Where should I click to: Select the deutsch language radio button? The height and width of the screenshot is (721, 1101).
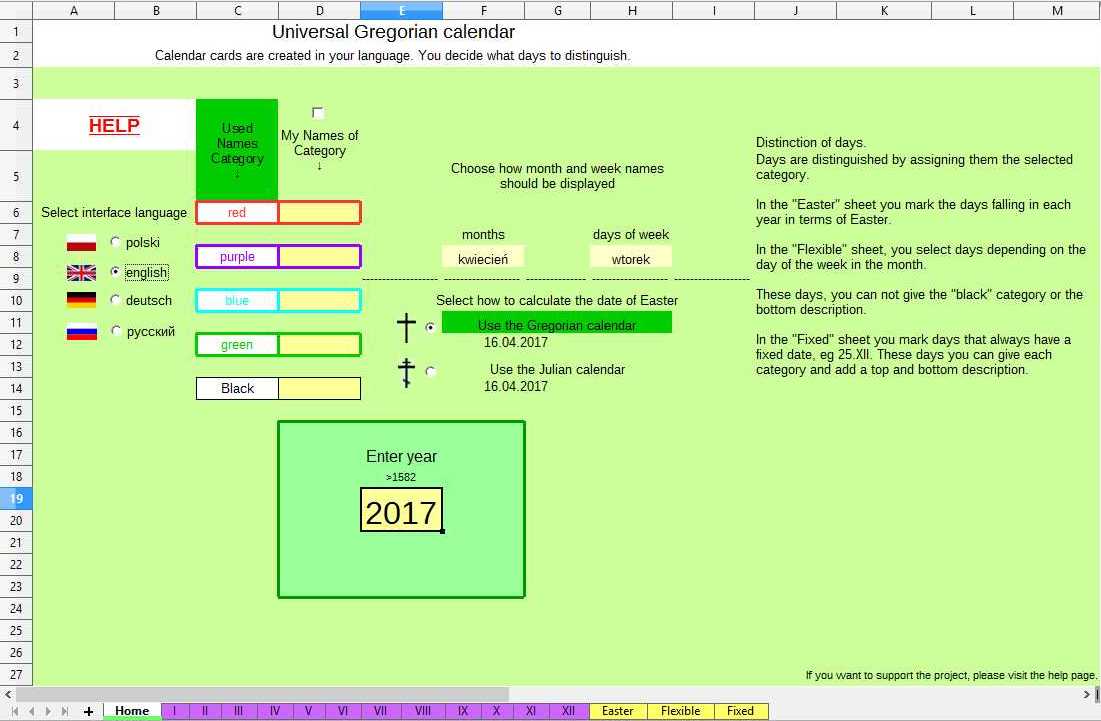[116, 300]
